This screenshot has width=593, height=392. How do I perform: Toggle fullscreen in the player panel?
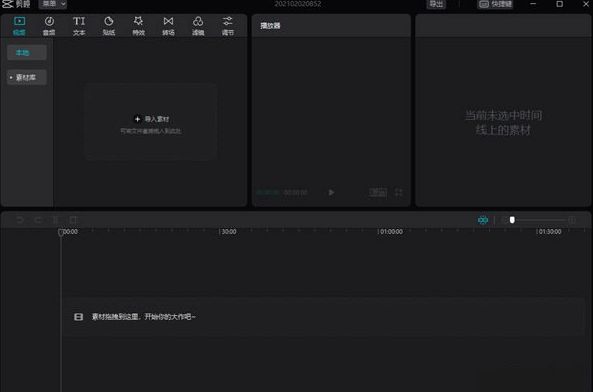pyautogui.click(x=399, y=192)
